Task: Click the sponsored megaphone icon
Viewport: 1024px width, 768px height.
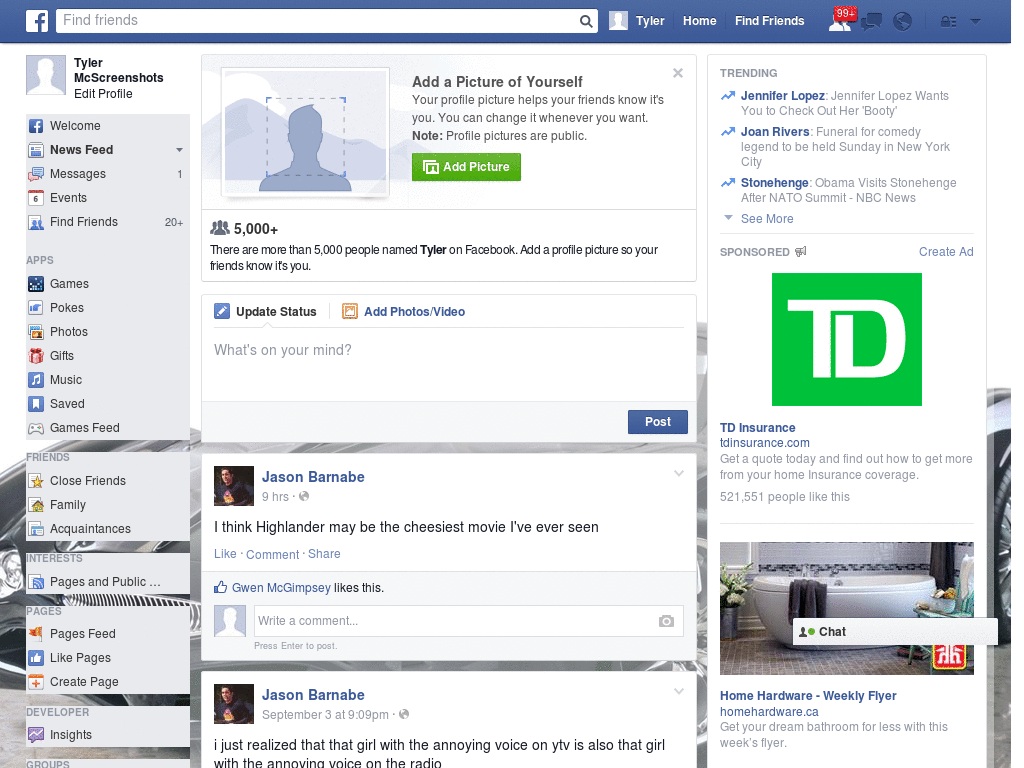Action: tap(800, 251)
